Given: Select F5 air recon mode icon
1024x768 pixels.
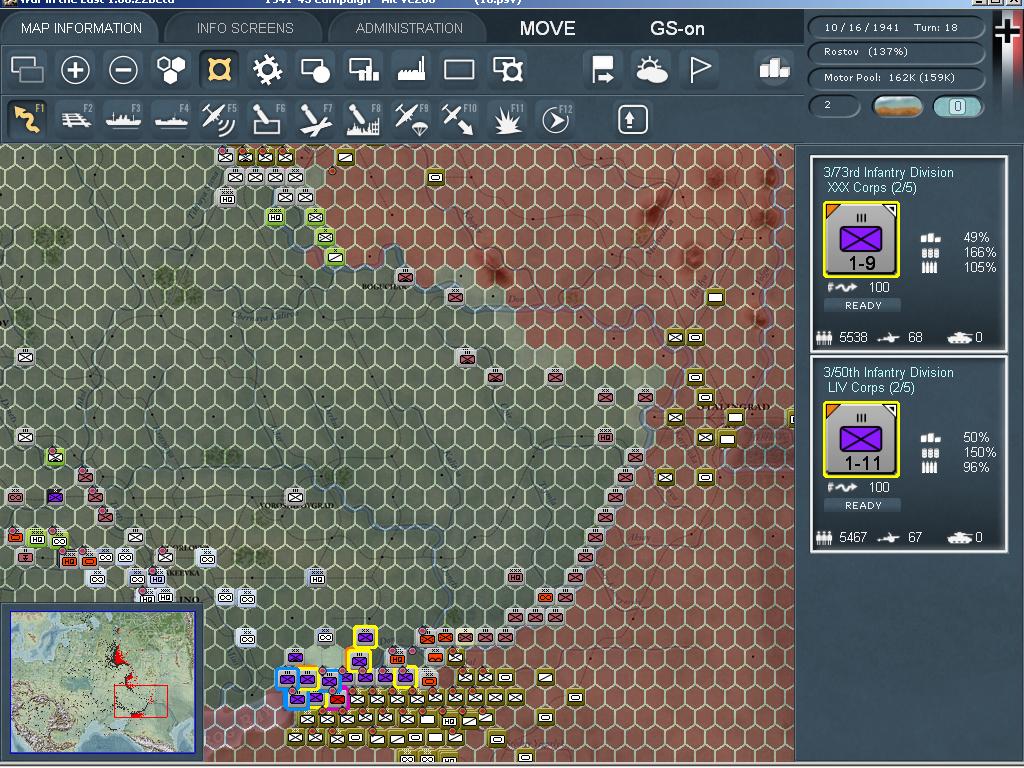Looking at the screenshot, I should (x=219, y=119).
